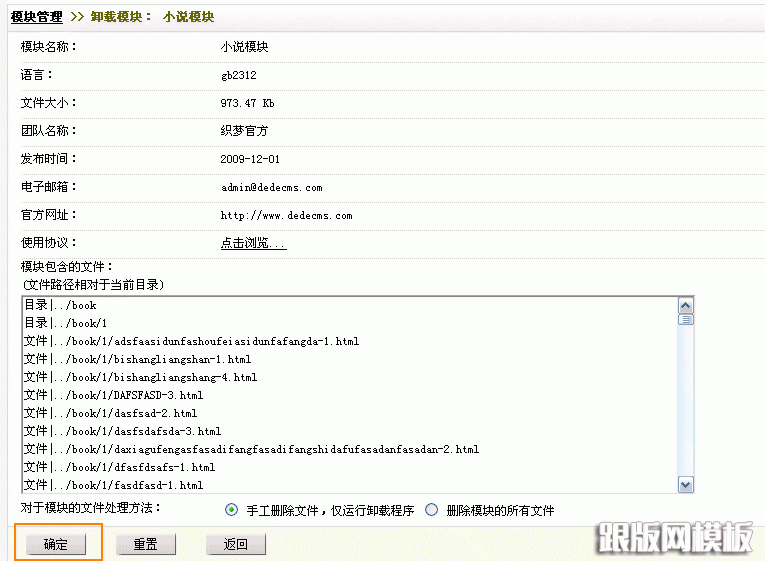Click the file list scrollbar thumb
Screen dimensions: 765x561
click(685, 320)
